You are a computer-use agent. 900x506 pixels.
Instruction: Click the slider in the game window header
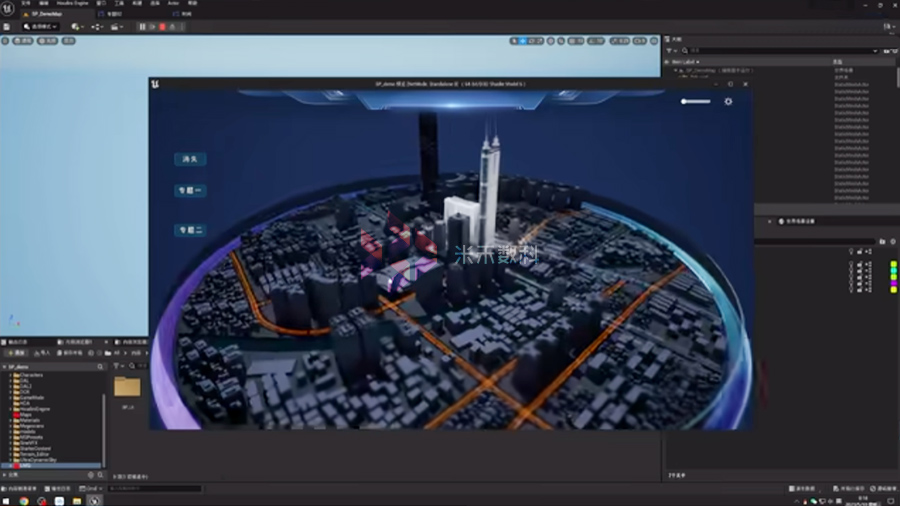tap(696, 101)
